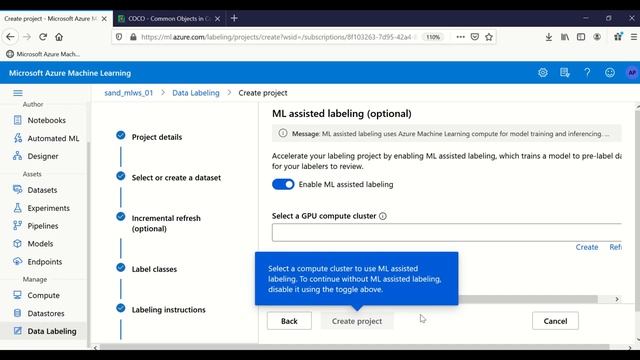
Task: Bookmark this page with the star
Action: [x=489, y=37]
